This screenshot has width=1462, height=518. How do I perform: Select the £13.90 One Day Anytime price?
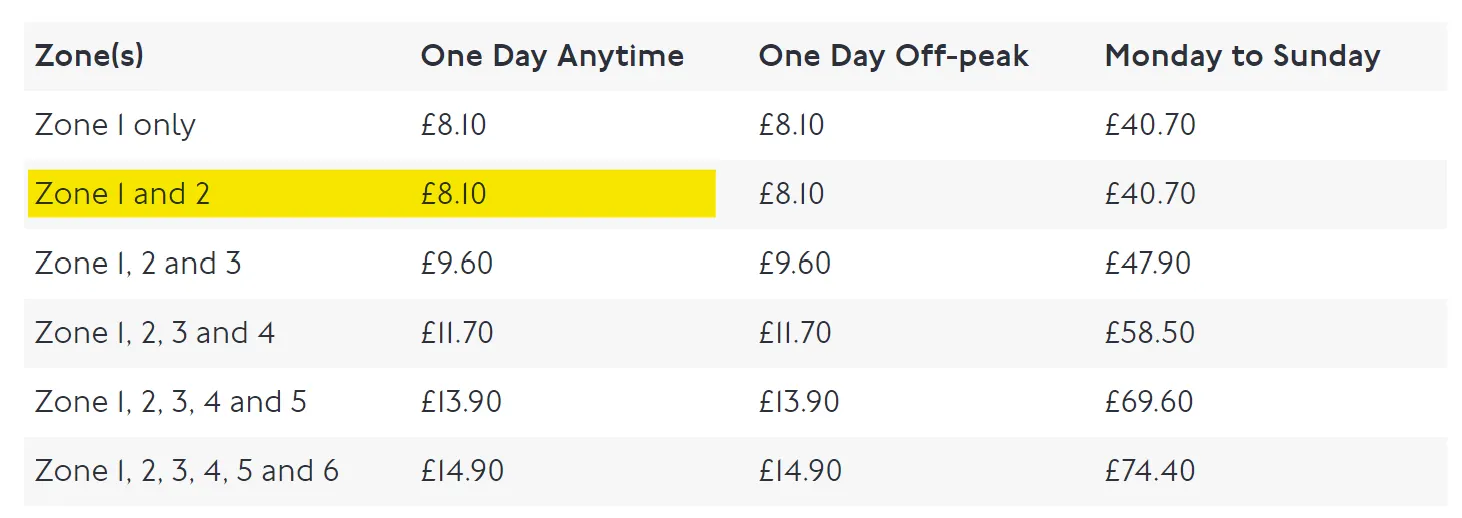(461, 401)
